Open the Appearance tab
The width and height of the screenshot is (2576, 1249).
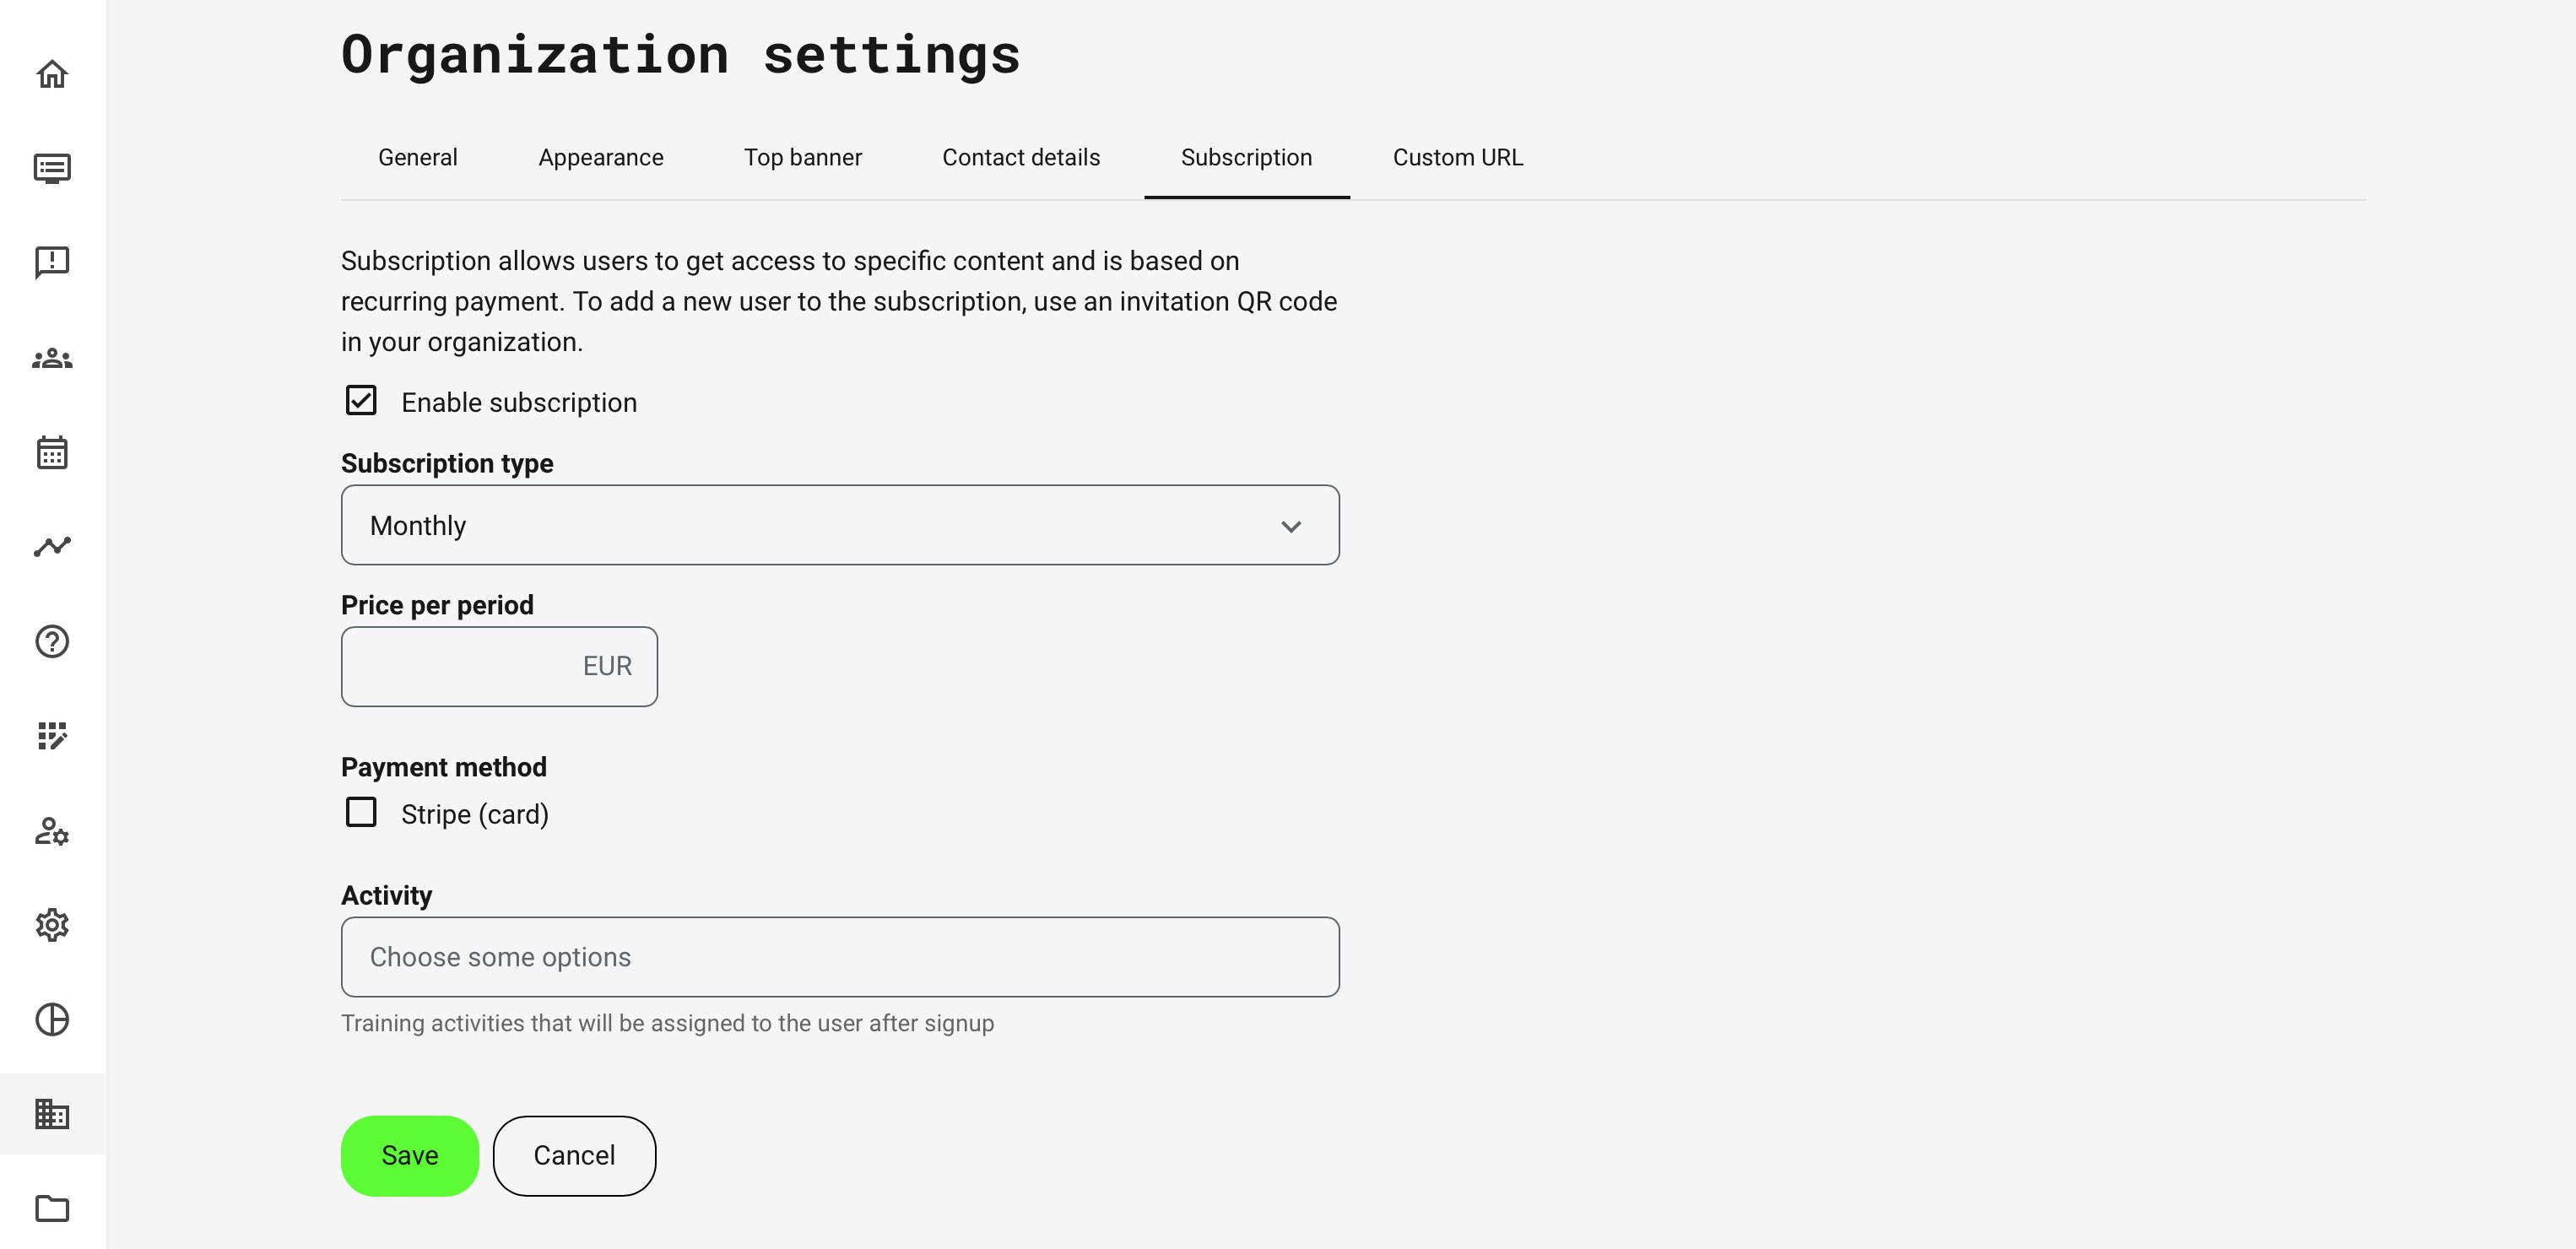(600, 158)
